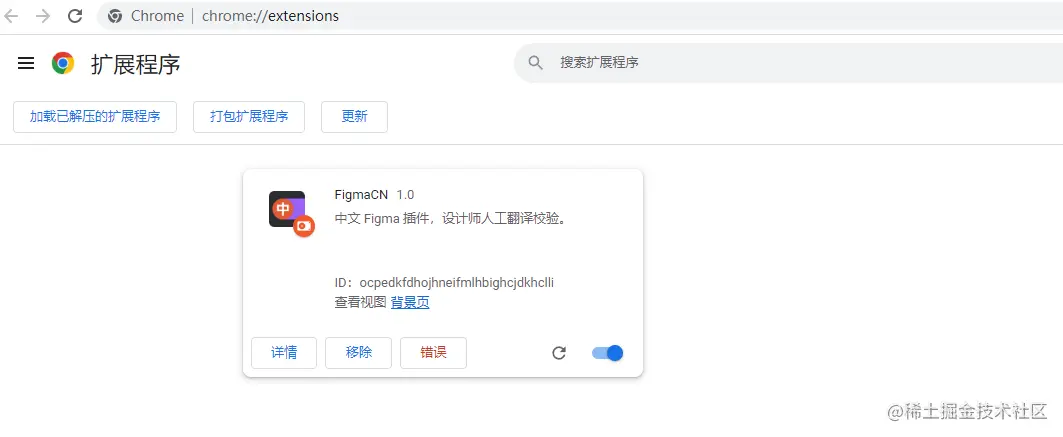
Task: Open the 背景页 link
Action: [410, 303]
